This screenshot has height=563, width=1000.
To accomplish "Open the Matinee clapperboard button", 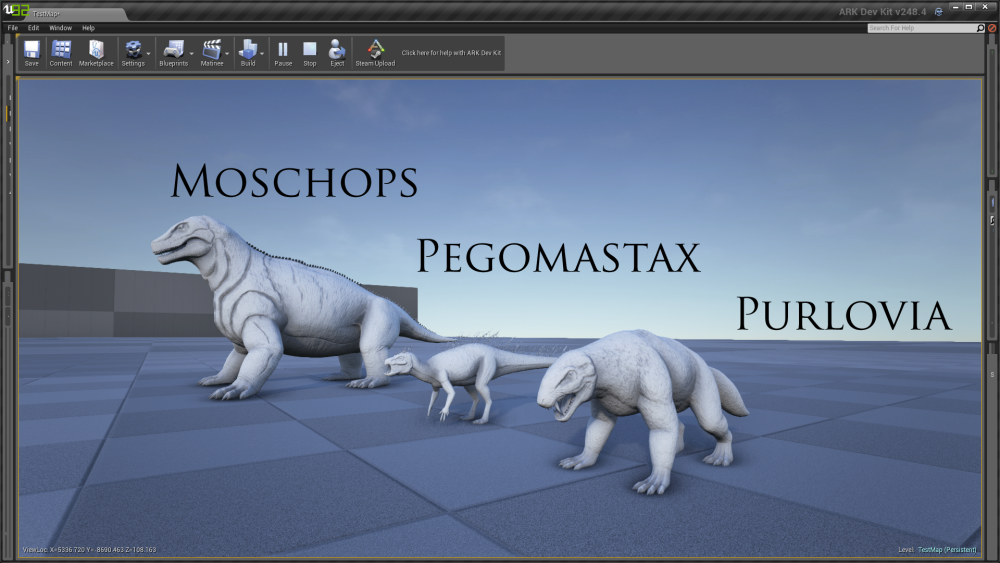I will [x=212, y=53].
